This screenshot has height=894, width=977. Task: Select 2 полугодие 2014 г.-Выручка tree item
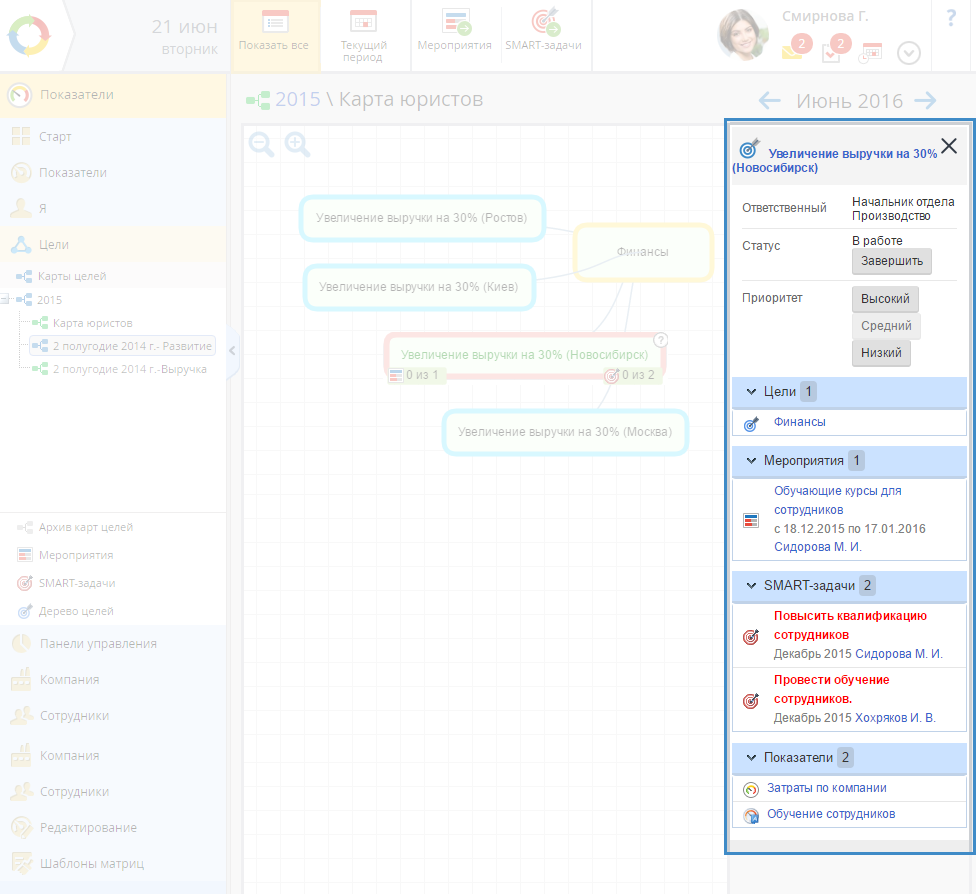click(130, 369)
